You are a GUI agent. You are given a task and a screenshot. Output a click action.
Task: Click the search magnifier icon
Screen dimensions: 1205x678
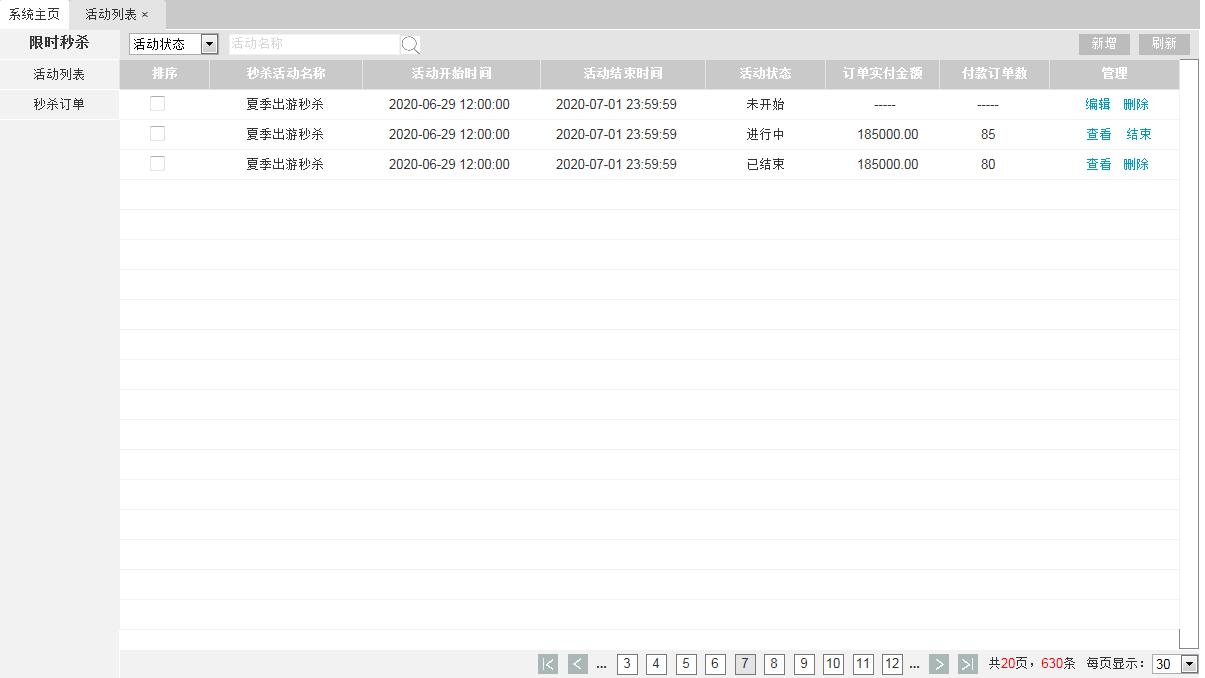pyautogui.click(x=410, y=45)
